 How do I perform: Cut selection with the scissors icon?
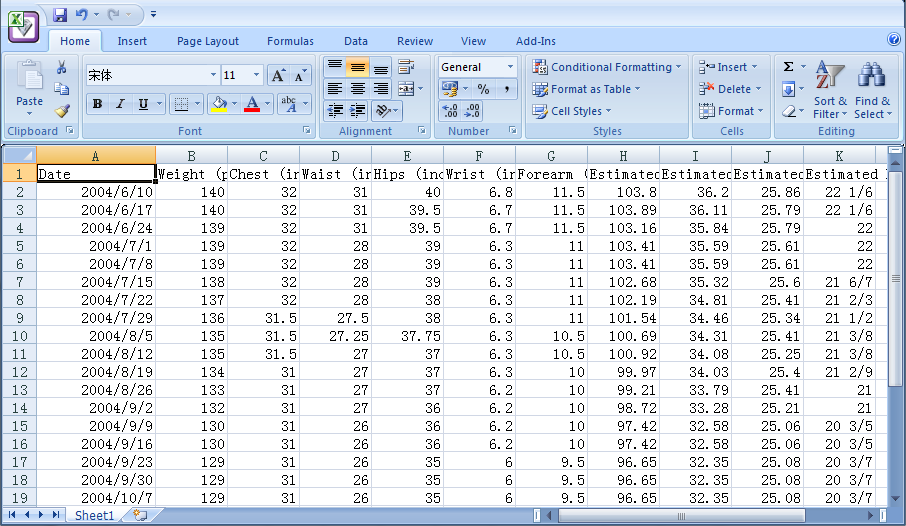[61, 68]
